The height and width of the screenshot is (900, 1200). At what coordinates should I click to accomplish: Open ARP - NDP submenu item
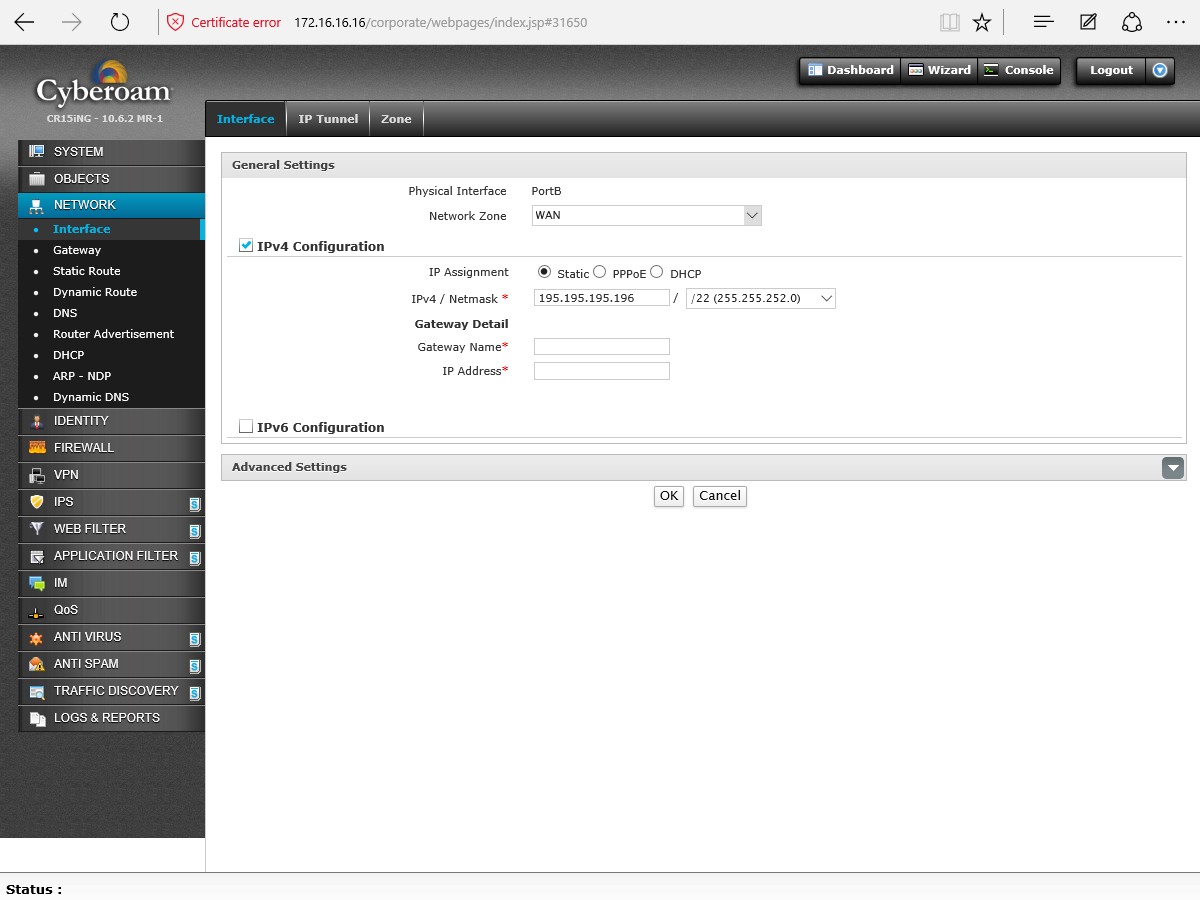[82, 376]
